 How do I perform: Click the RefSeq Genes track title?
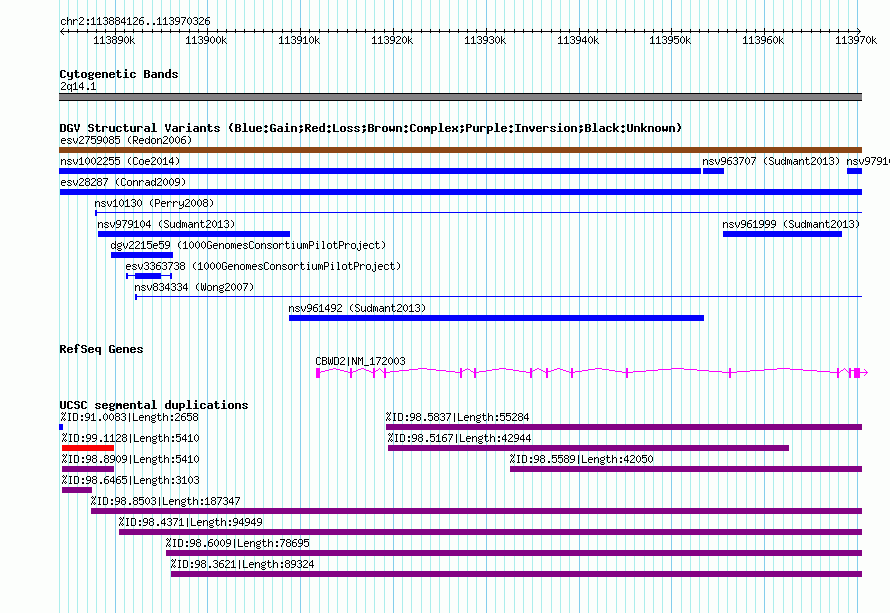tap(101, 349)
